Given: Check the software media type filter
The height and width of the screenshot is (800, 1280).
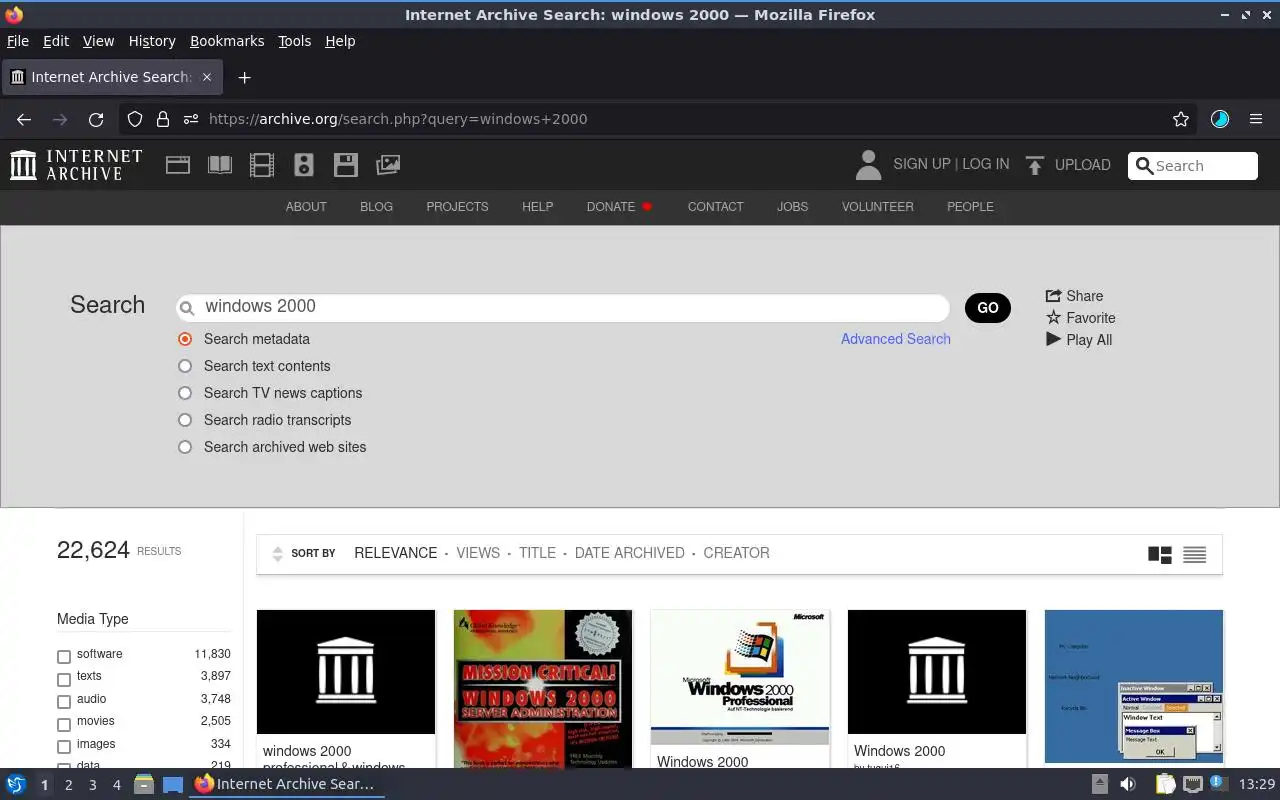Looking at the screenshot, I should pyautogui.click(x=64, y=657).
